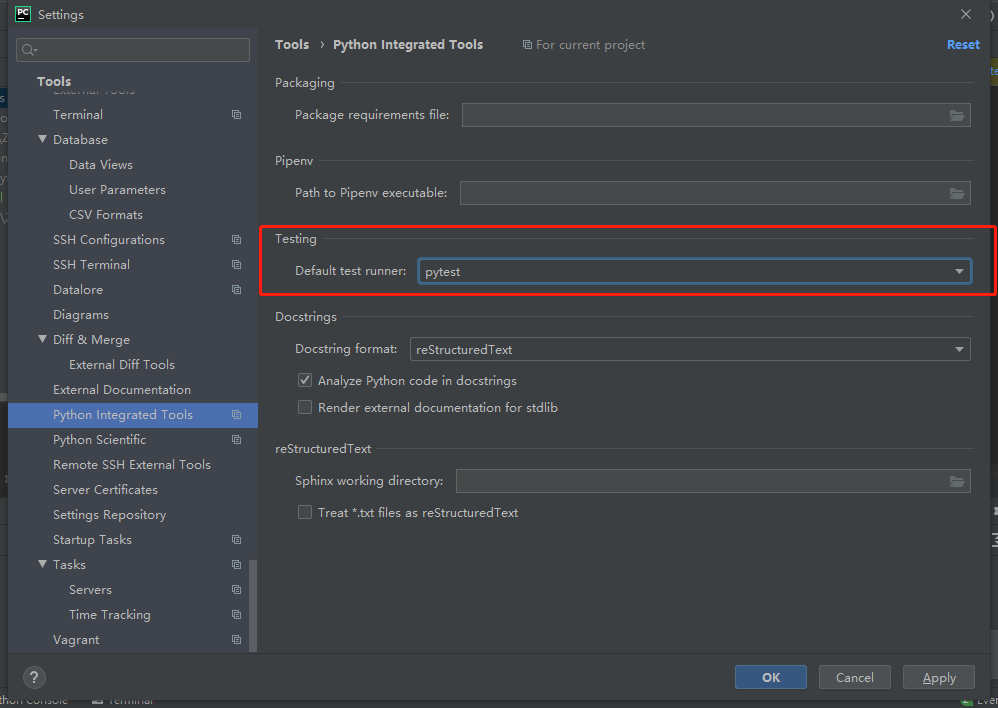998x708 pixels.
Task: Click the project-level icon beside SSH Configurations
Action: click(x=236, y=239)
